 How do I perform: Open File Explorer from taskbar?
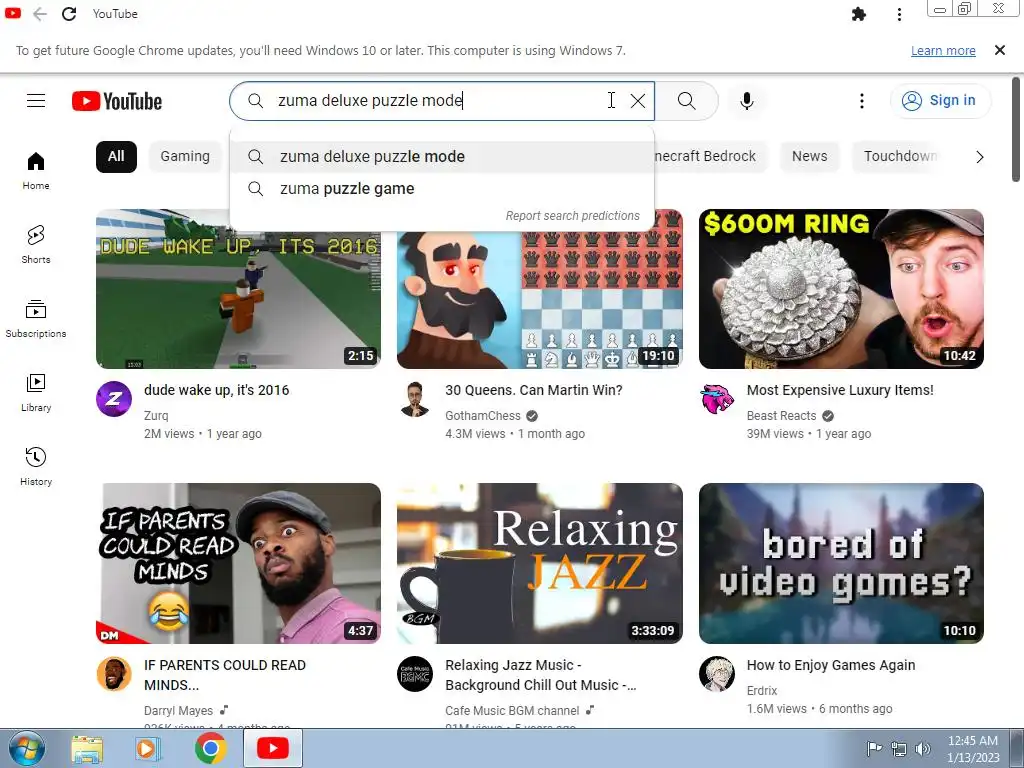(x=87, y=748)
